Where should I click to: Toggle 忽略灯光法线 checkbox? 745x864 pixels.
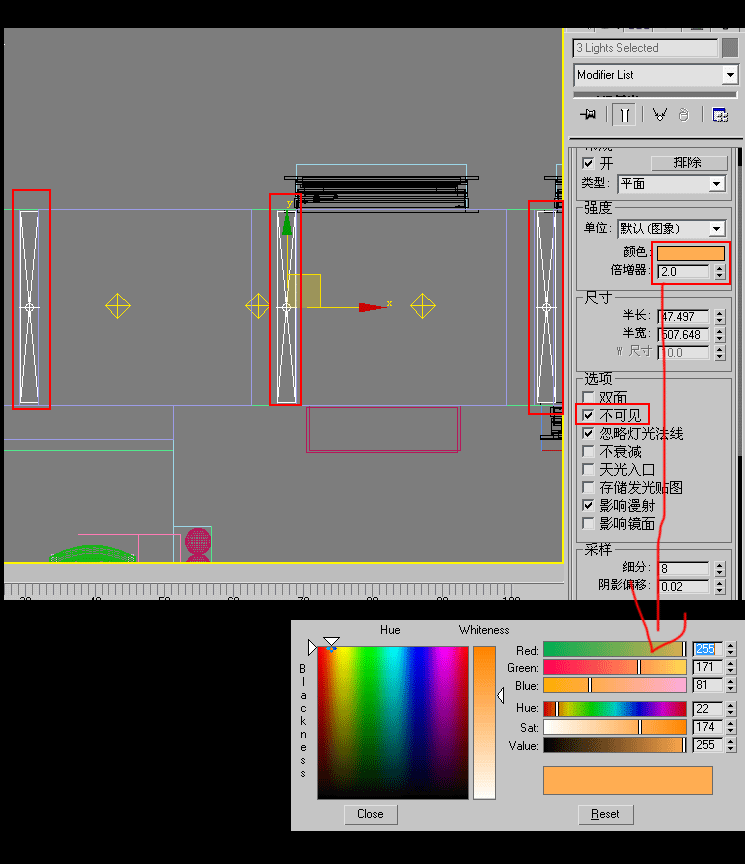588,433
